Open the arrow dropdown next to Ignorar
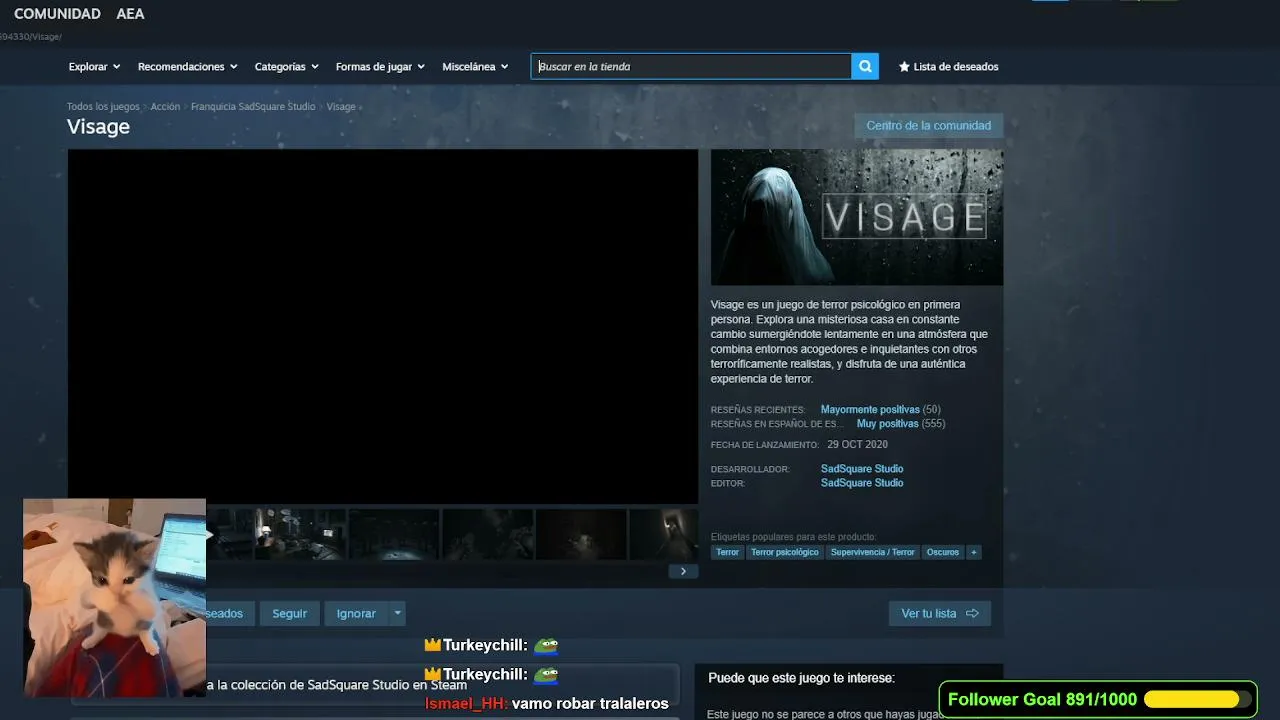The height and width of the screenshot is (720, 1280). coord(398,613)
